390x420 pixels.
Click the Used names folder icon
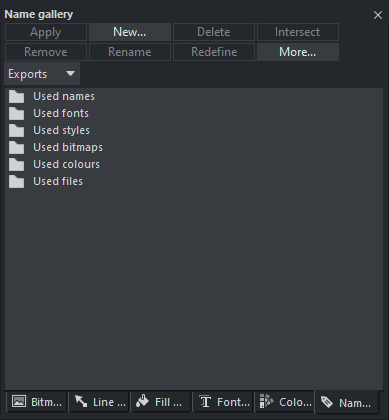pyautogui.click(x=16, y=96)
